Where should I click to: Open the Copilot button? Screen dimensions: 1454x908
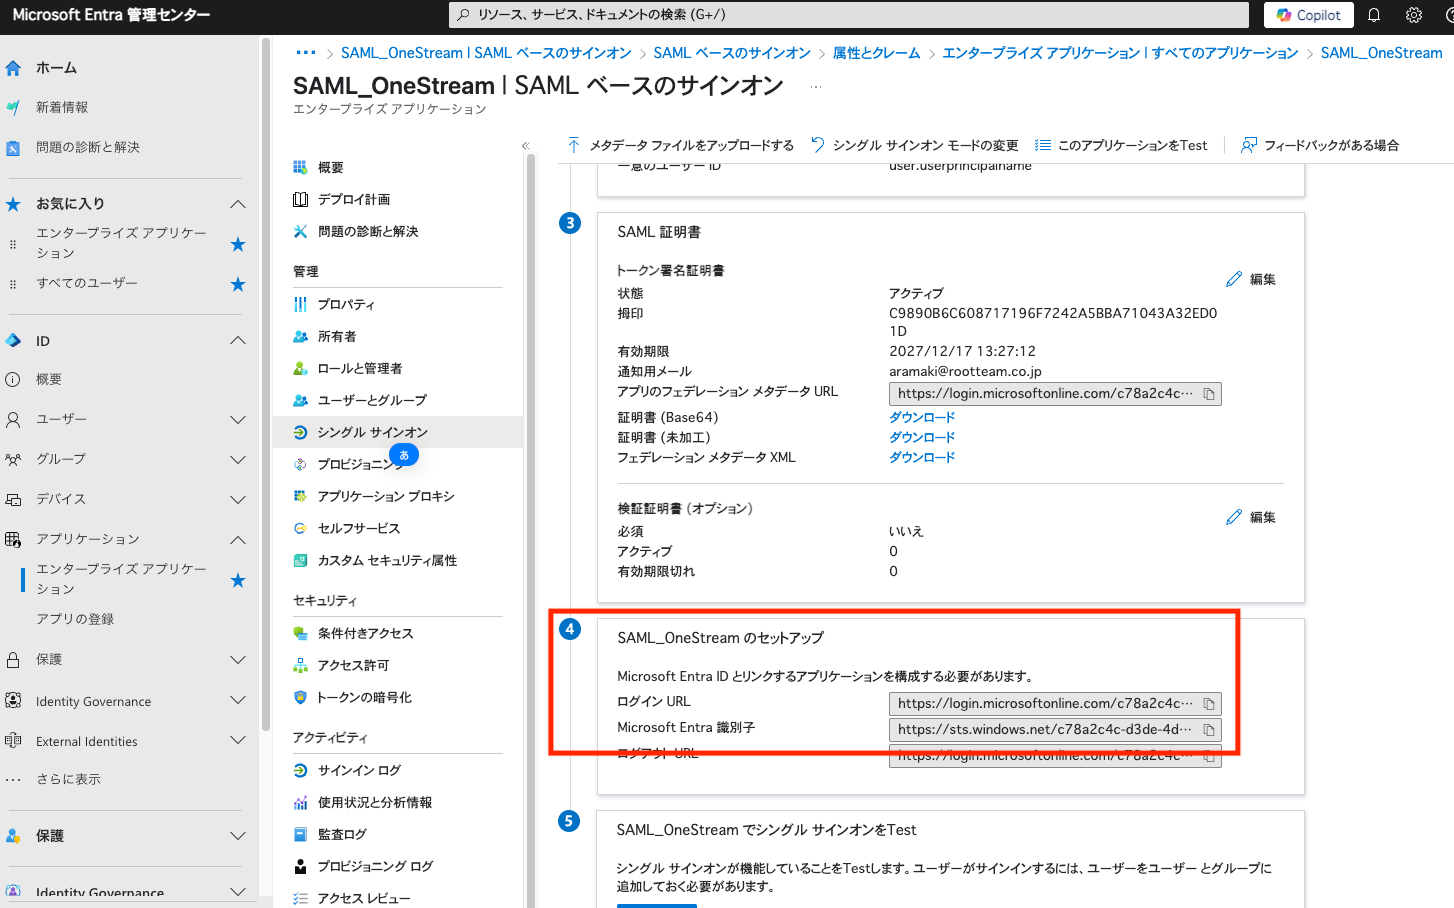[1309, 15]
